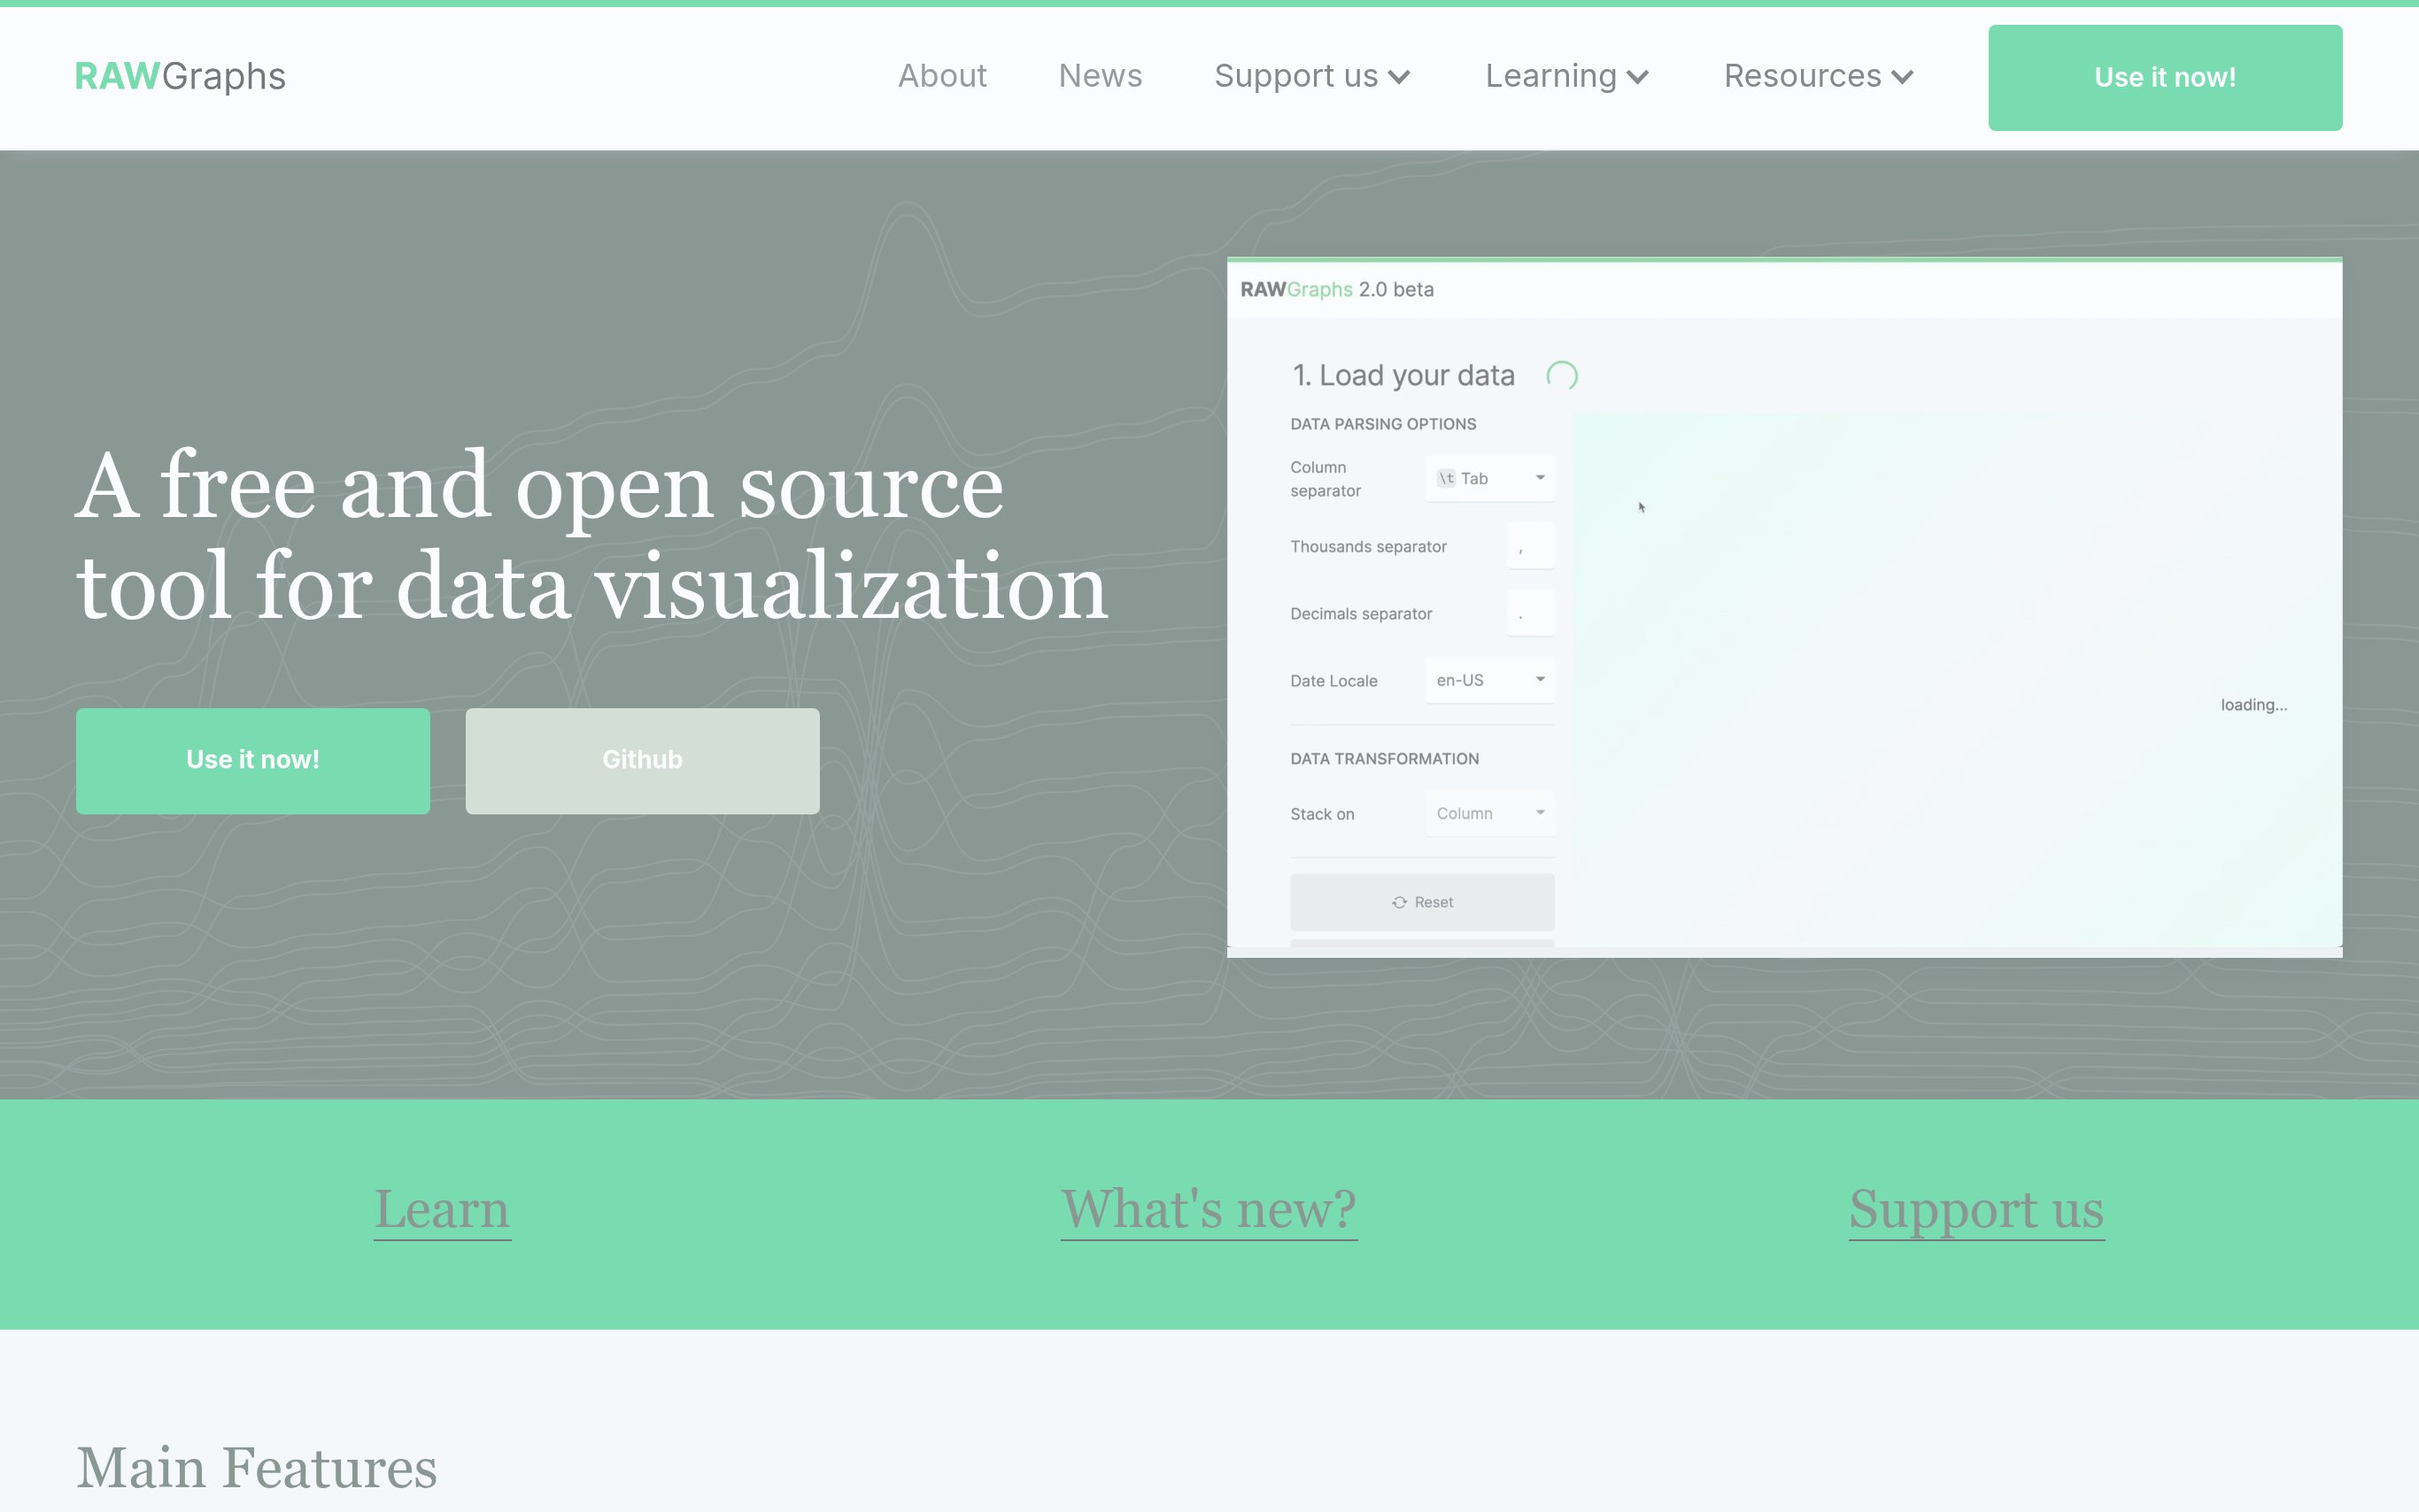Click the RAWGraphs 2.0 beta logo
This screenshot has height=1512, width=2419.
(1336, 290)
